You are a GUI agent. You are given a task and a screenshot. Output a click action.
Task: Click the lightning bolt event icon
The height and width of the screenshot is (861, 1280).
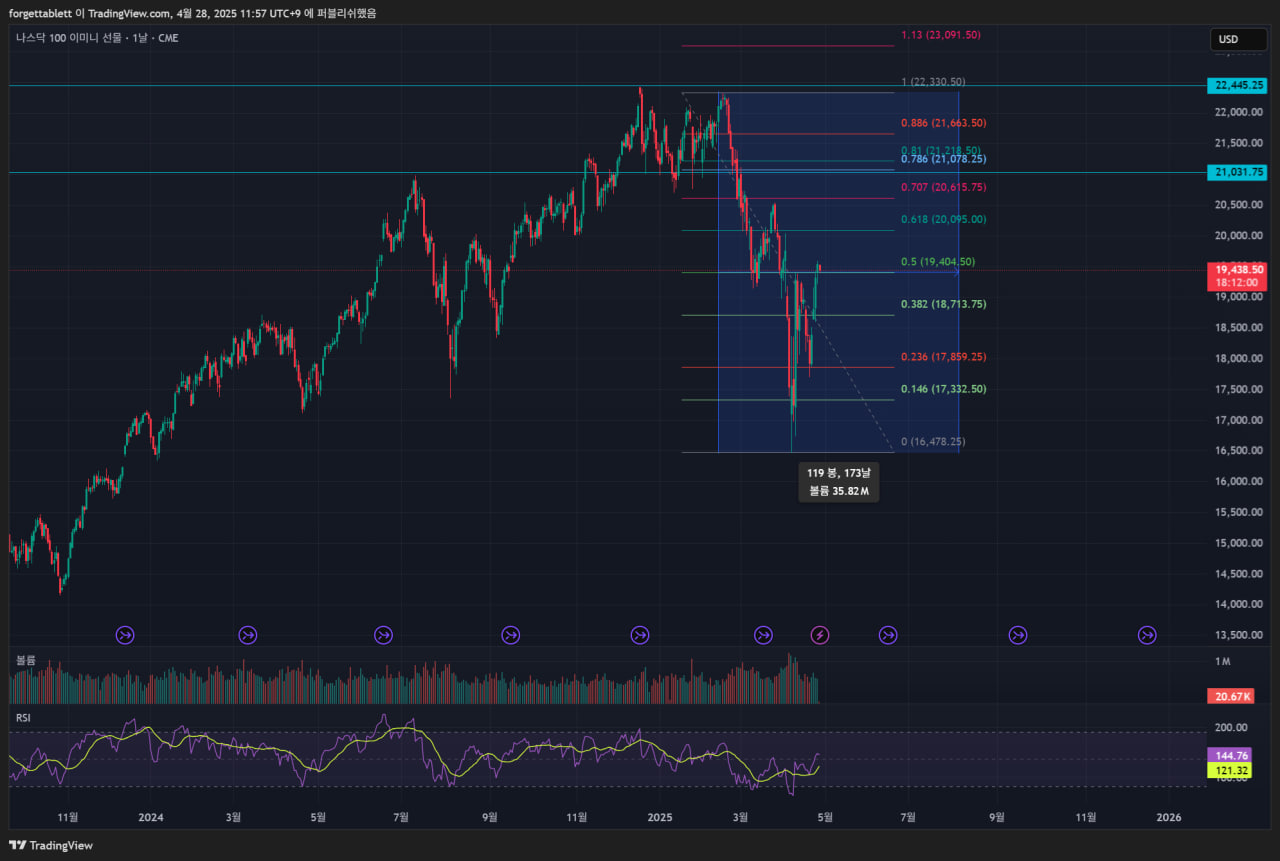[820, 634]
